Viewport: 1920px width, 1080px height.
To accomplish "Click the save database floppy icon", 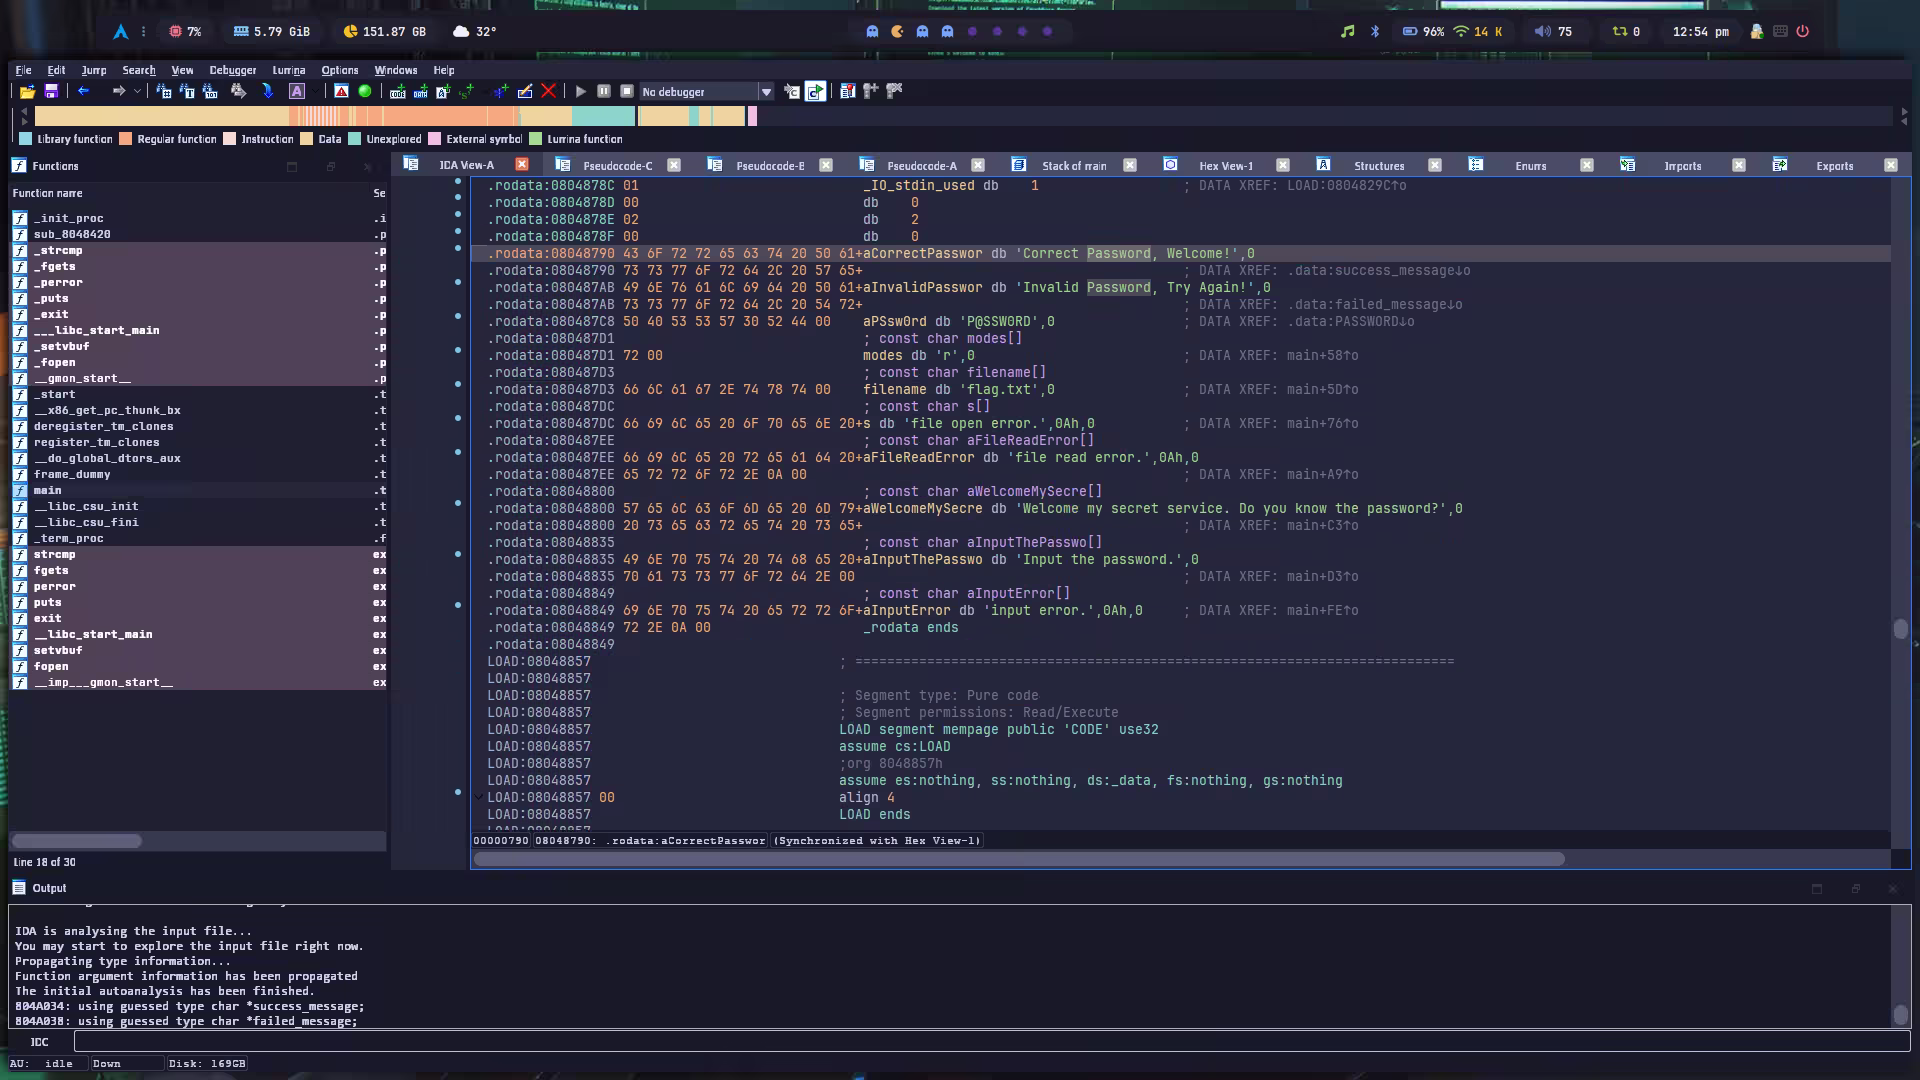I will tap(51, 91).
